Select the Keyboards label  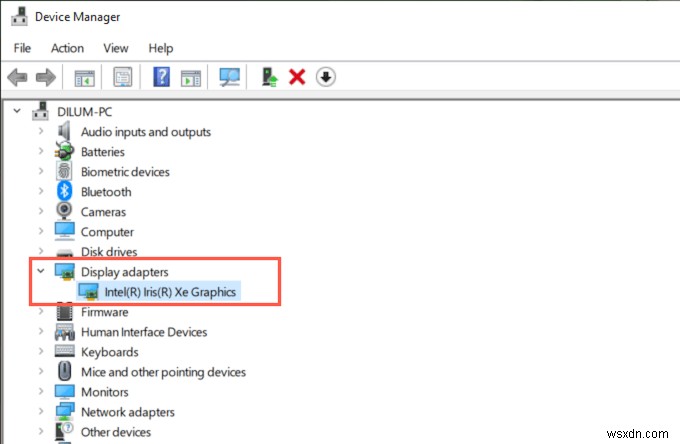coord(110,352)
